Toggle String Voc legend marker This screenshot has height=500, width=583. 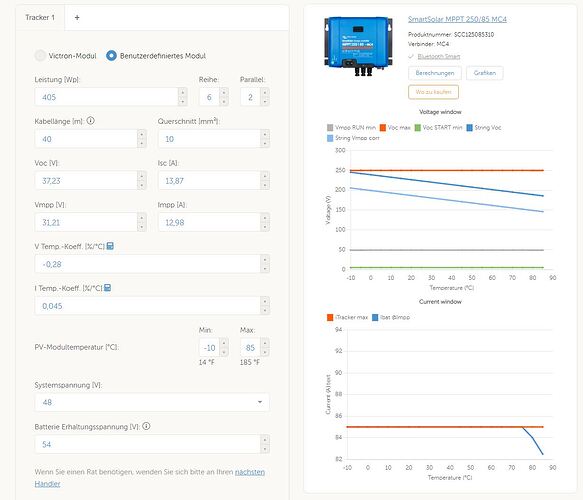point(470,128)
